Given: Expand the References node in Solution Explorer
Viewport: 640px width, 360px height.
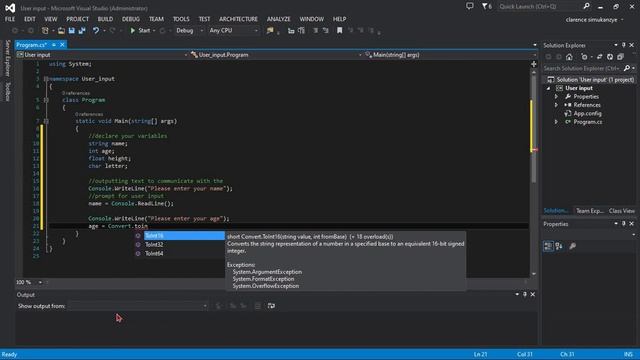Looking at the screenshot, I should tap(556, 105).
